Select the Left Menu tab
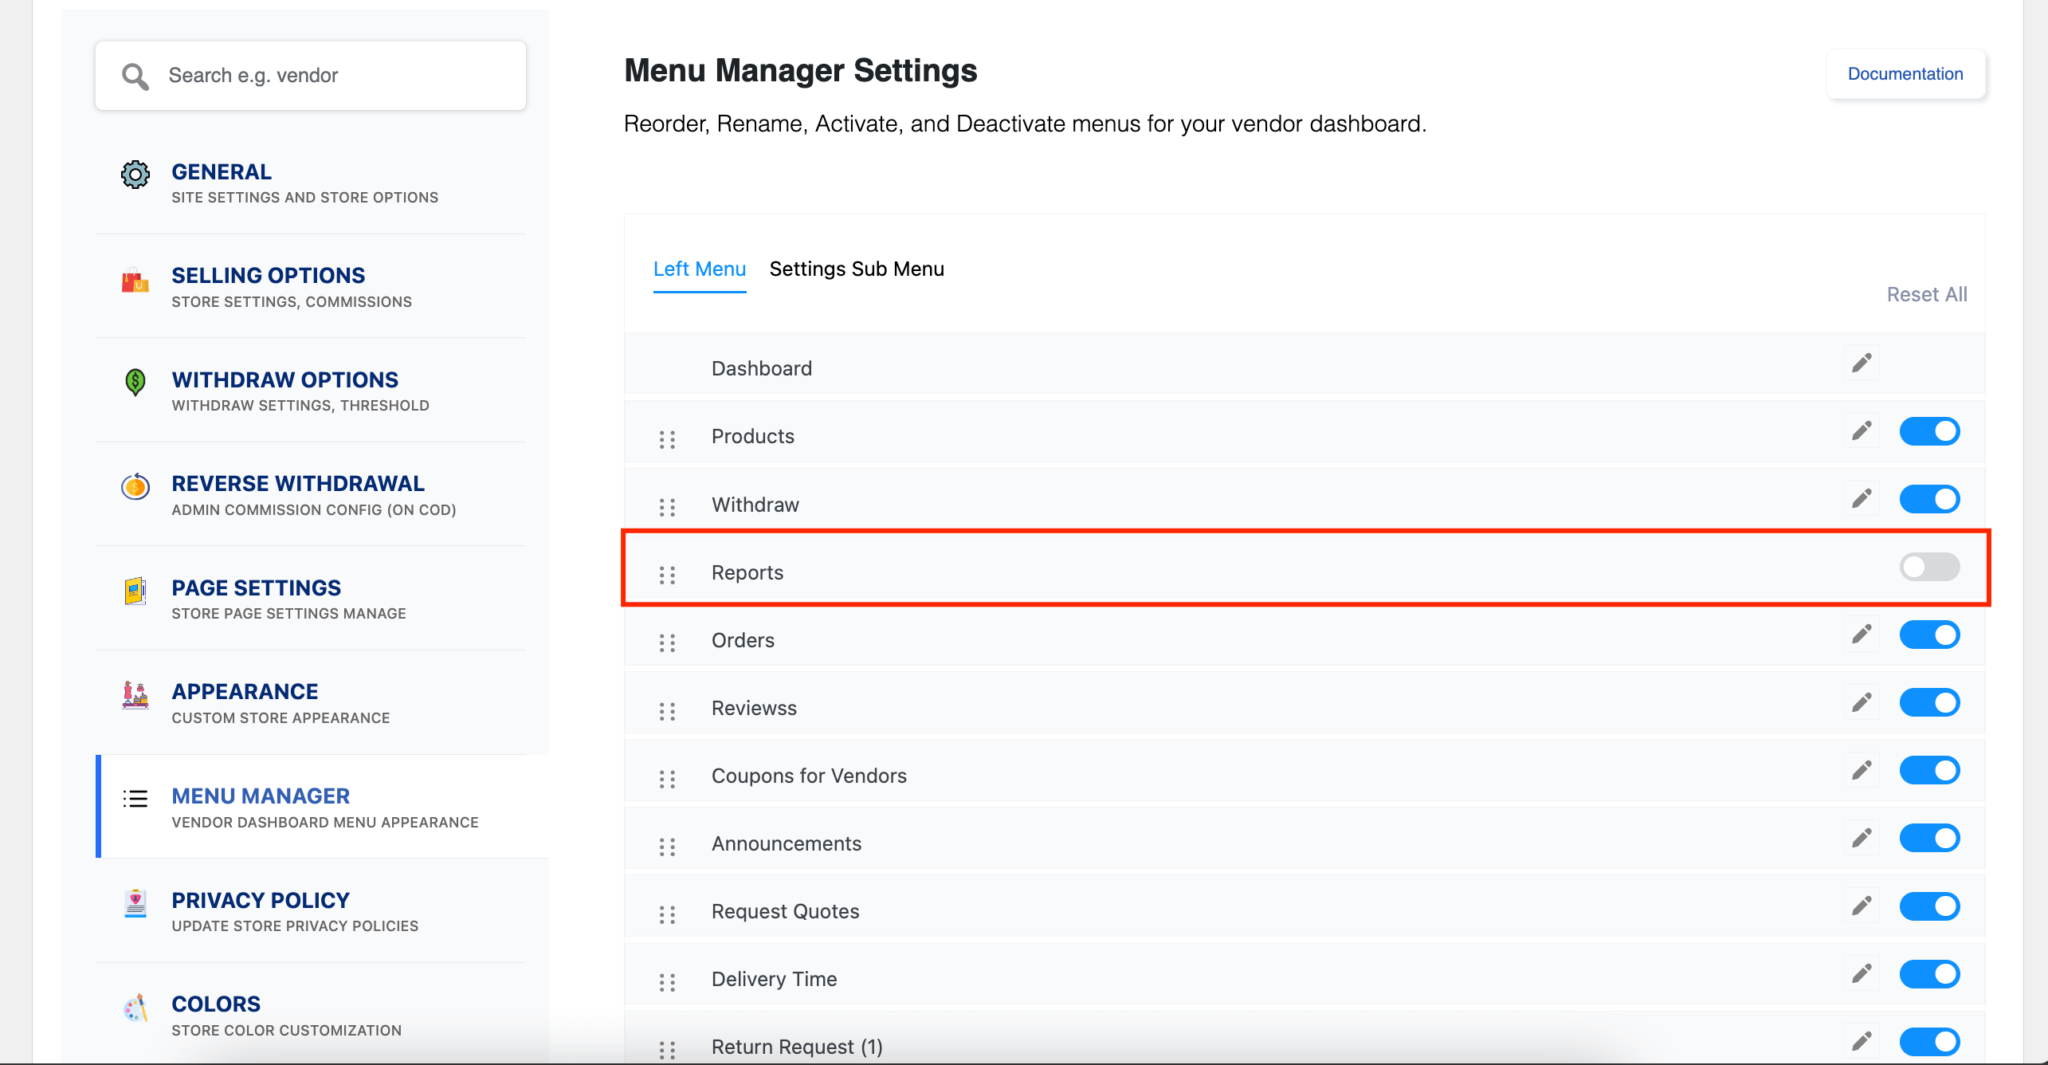The image size is (2048, 1065). (699, 268)
